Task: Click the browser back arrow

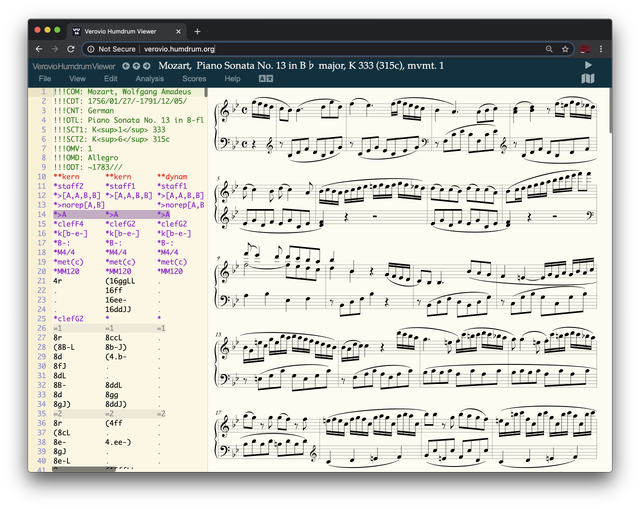Action: (39, 48)
